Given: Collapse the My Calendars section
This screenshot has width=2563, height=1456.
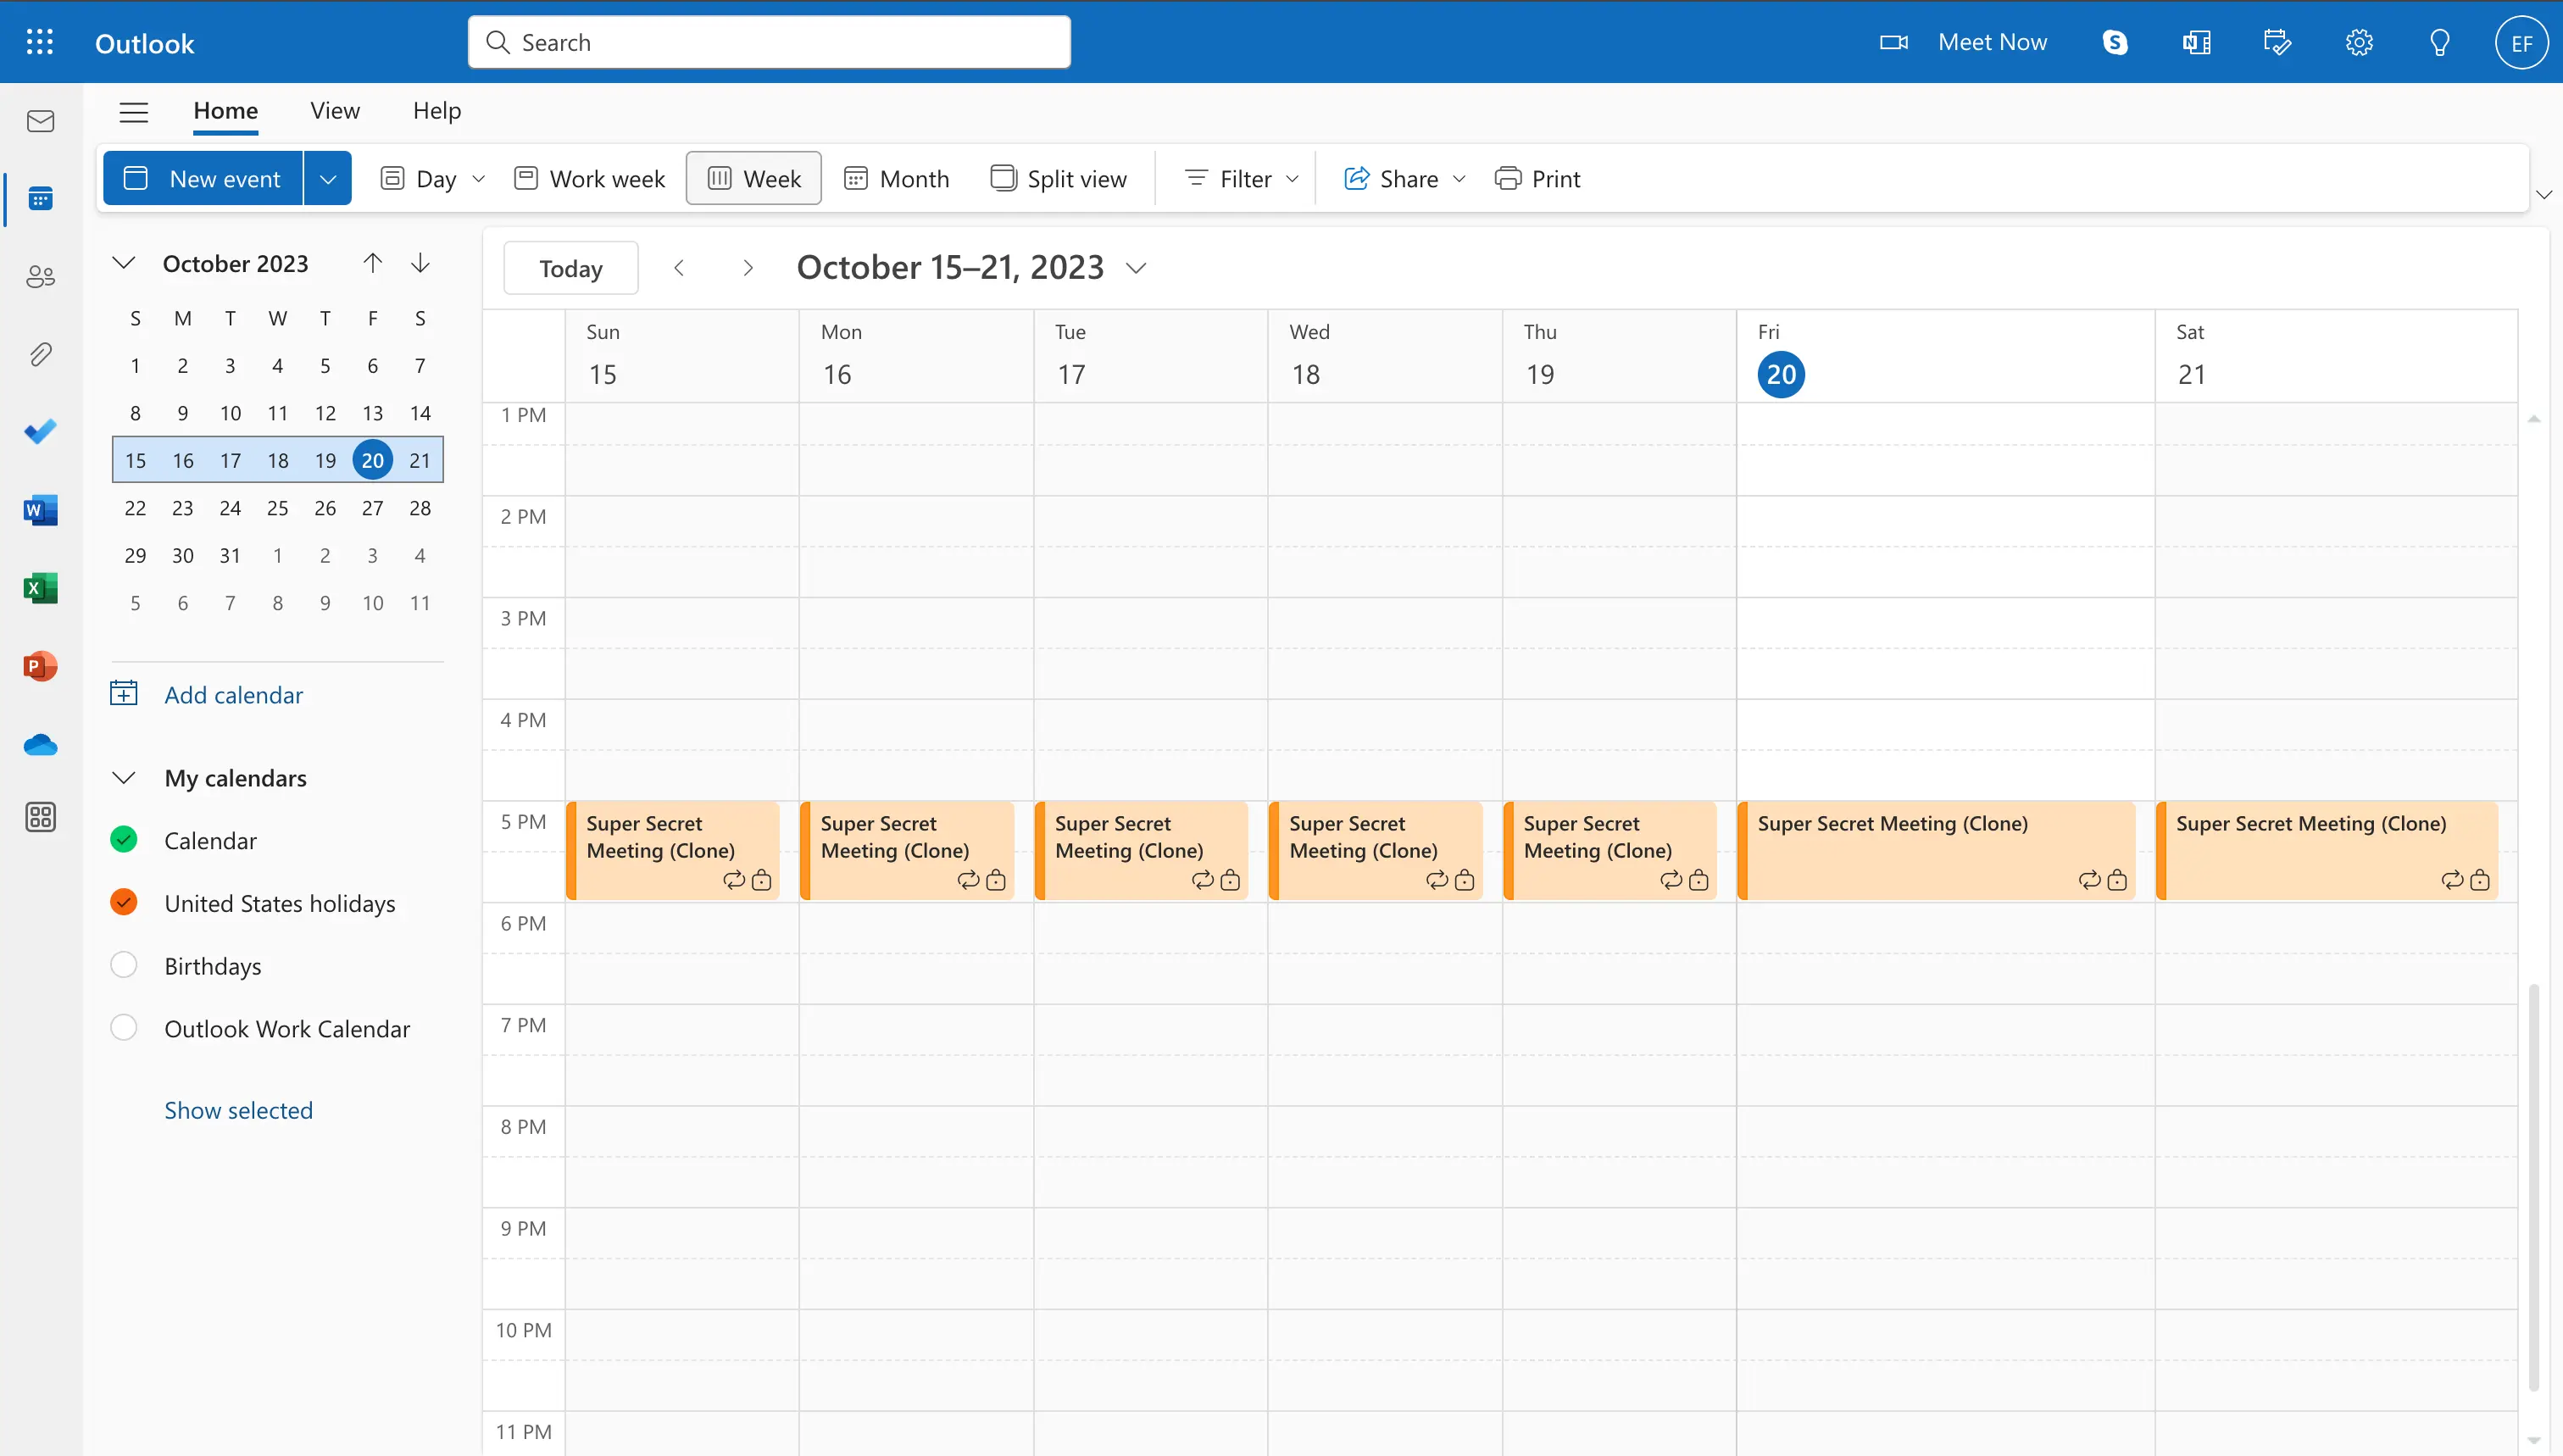Looking at the screenshot, I should (x=121, y=776).
